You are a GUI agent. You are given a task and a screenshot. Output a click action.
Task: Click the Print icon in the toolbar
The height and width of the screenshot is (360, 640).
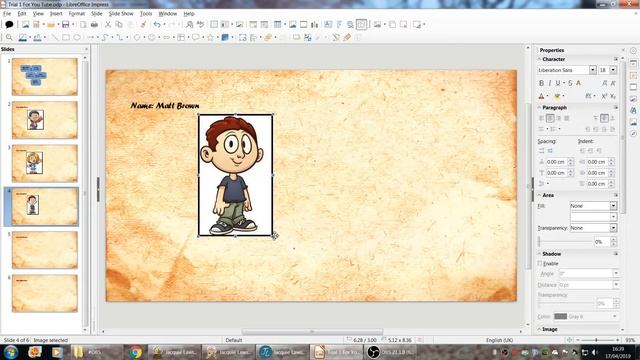[x=94, y=25]
